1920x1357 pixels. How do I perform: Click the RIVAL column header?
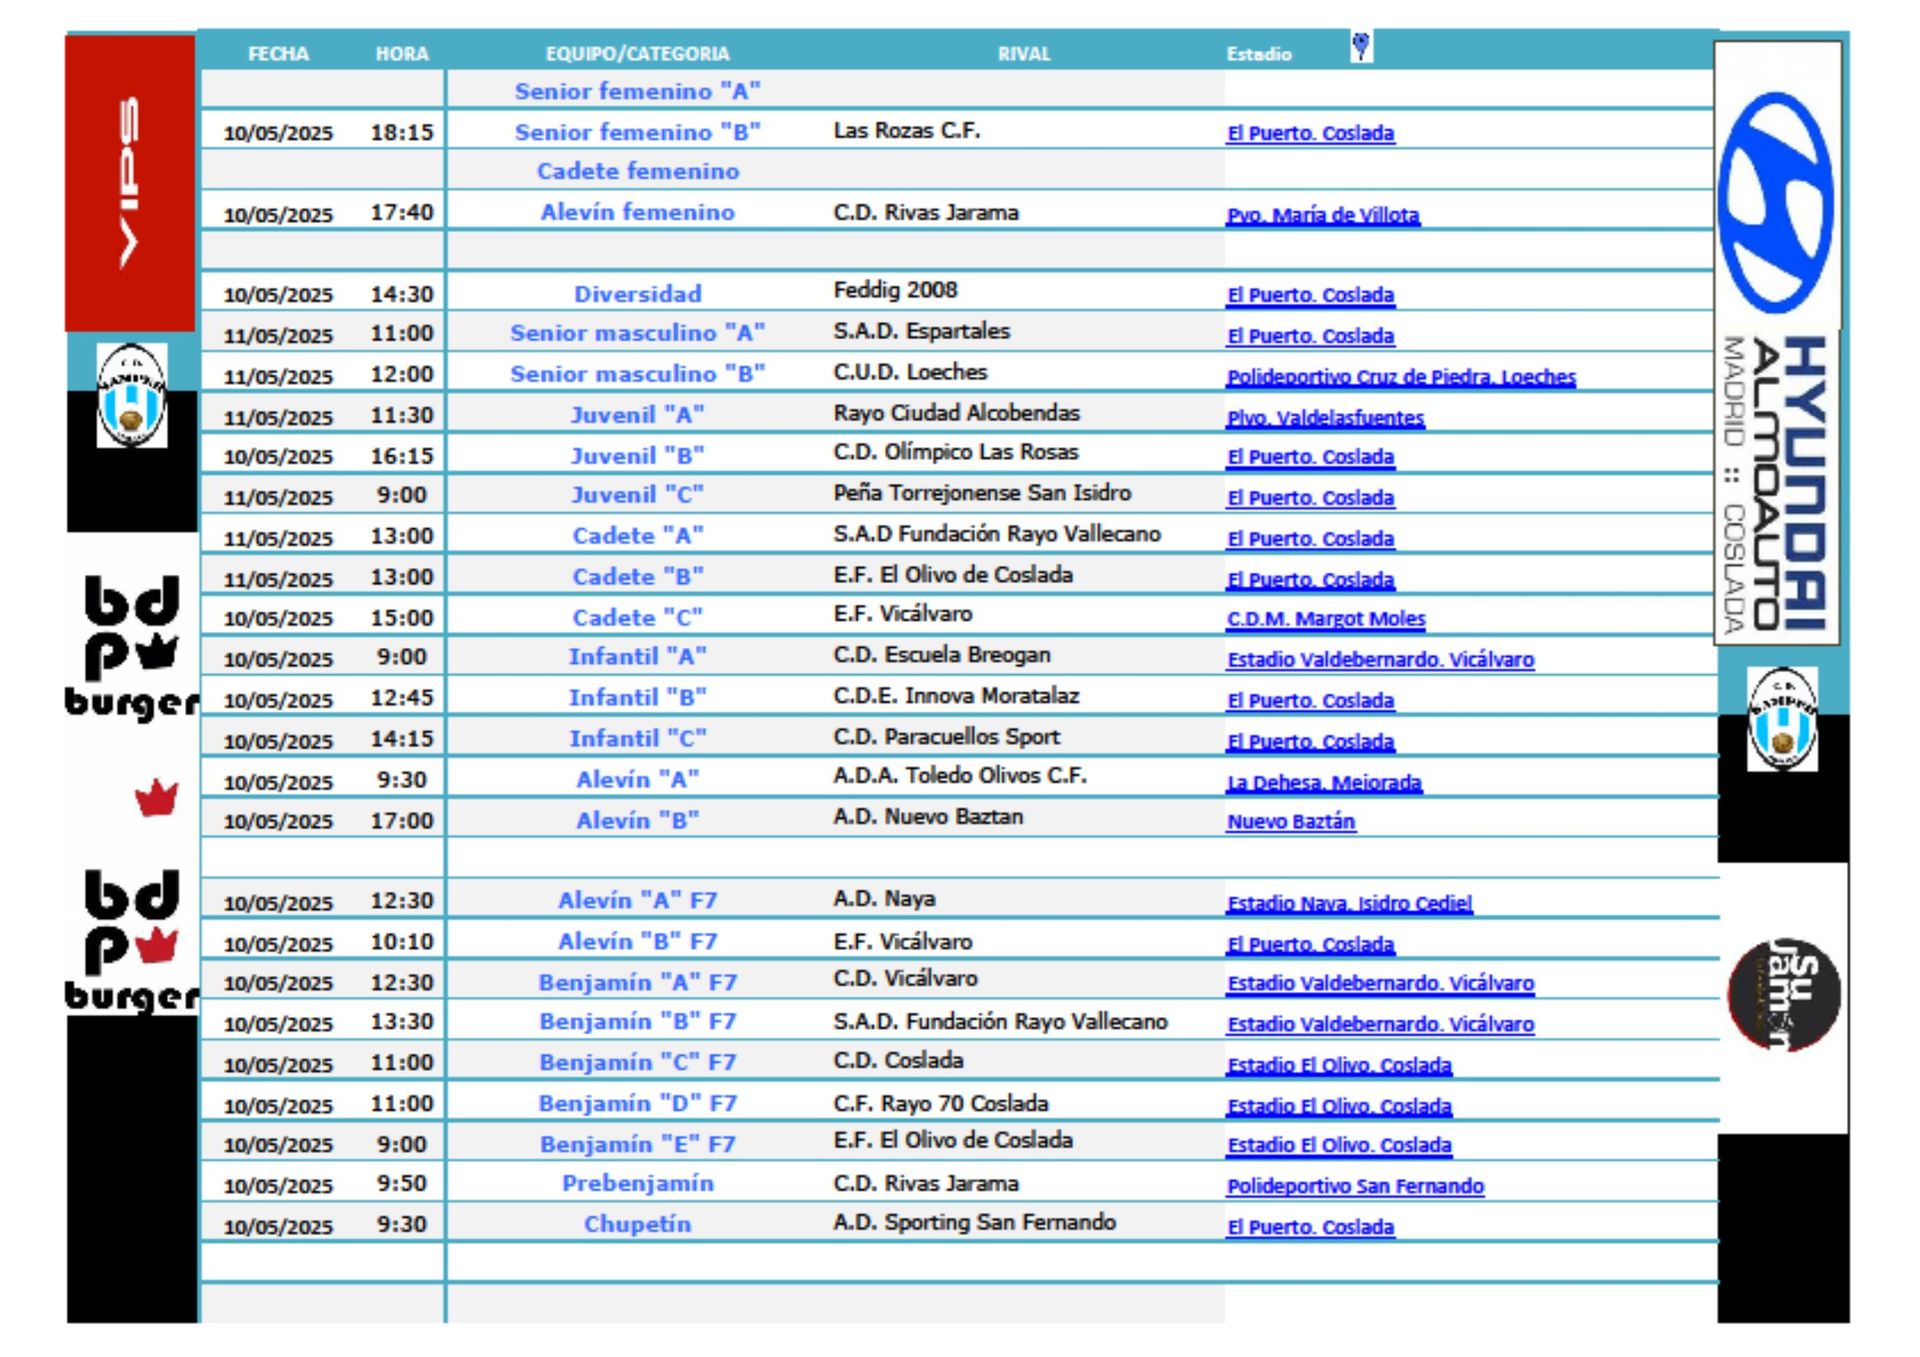coord(1024,54)
